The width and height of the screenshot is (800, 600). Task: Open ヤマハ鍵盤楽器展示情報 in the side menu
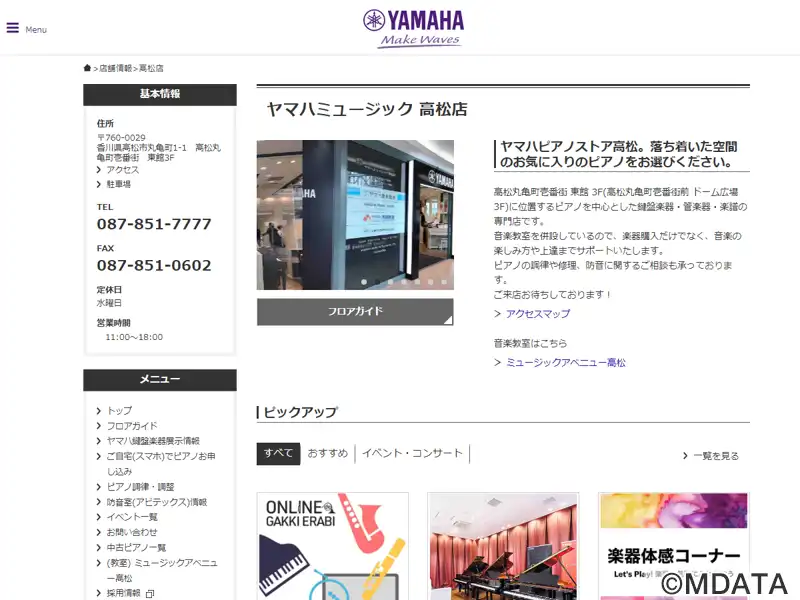(x=153, y=441)
